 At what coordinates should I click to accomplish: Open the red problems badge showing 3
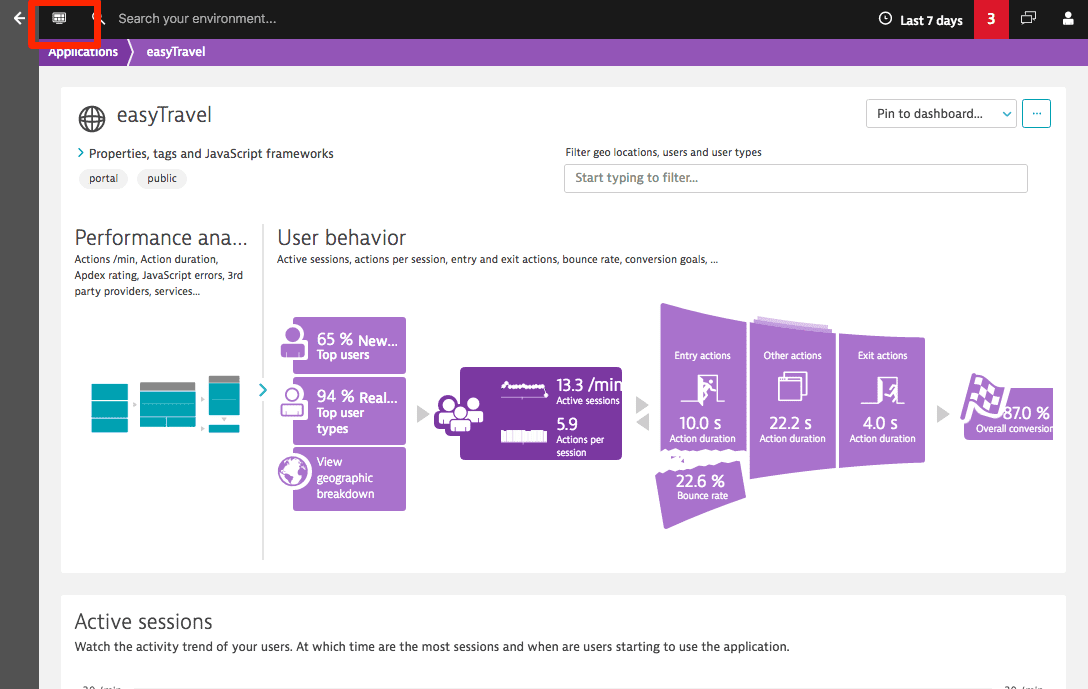coord(991,19)
